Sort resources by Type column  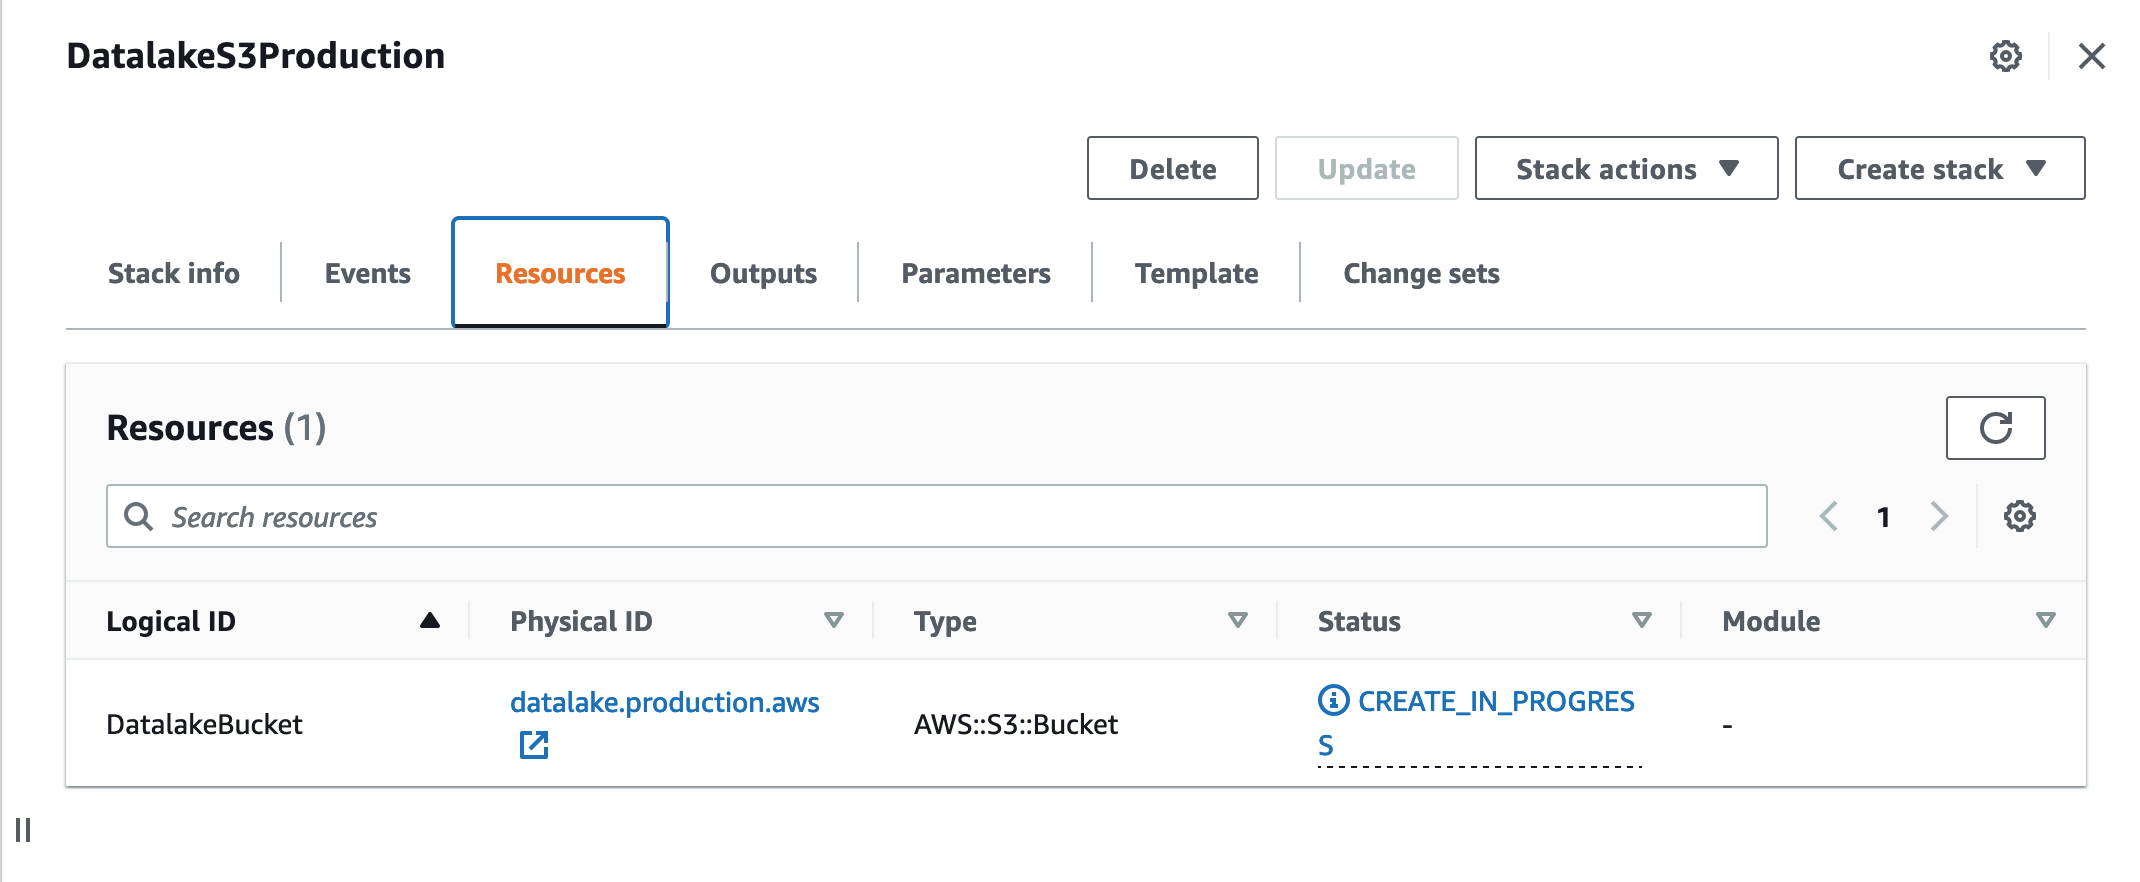point(1237,620)
